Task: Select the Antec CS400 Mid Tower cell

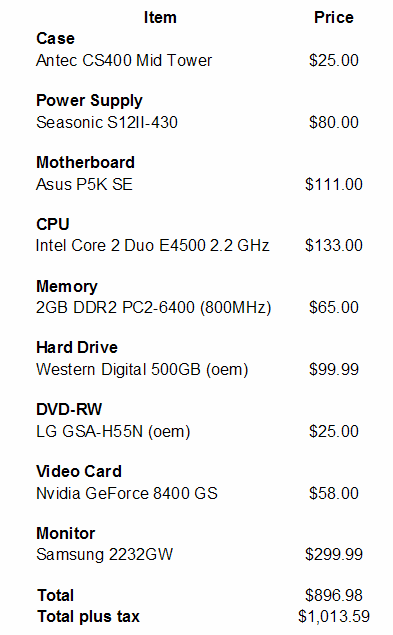Action: (x=124, y=60)
